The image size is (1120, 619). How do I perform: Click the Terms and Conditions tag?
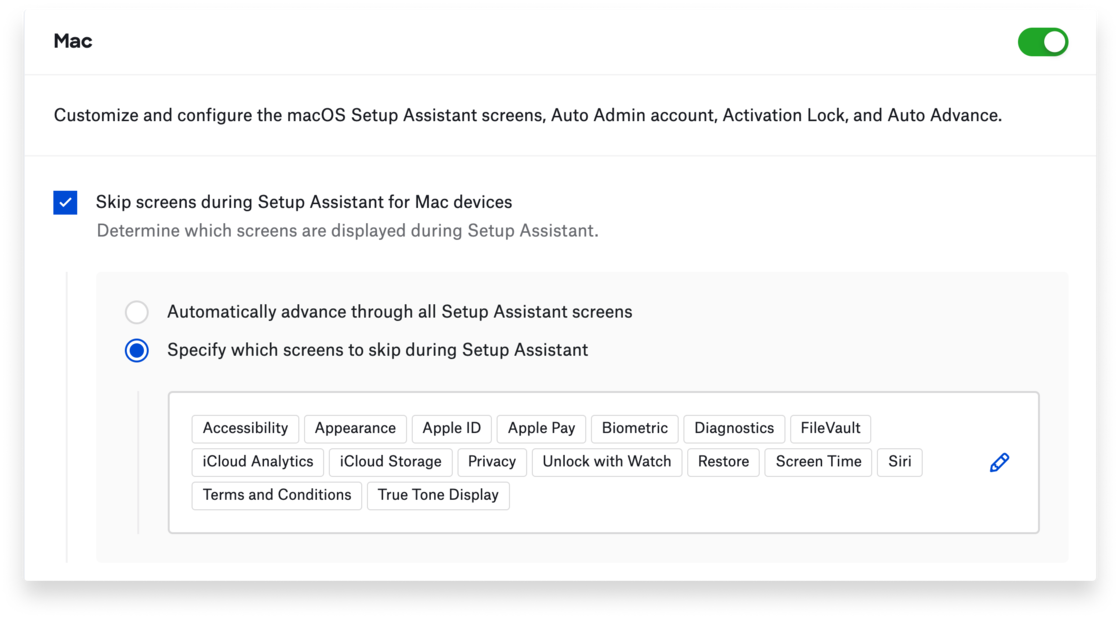pos(277,495)
